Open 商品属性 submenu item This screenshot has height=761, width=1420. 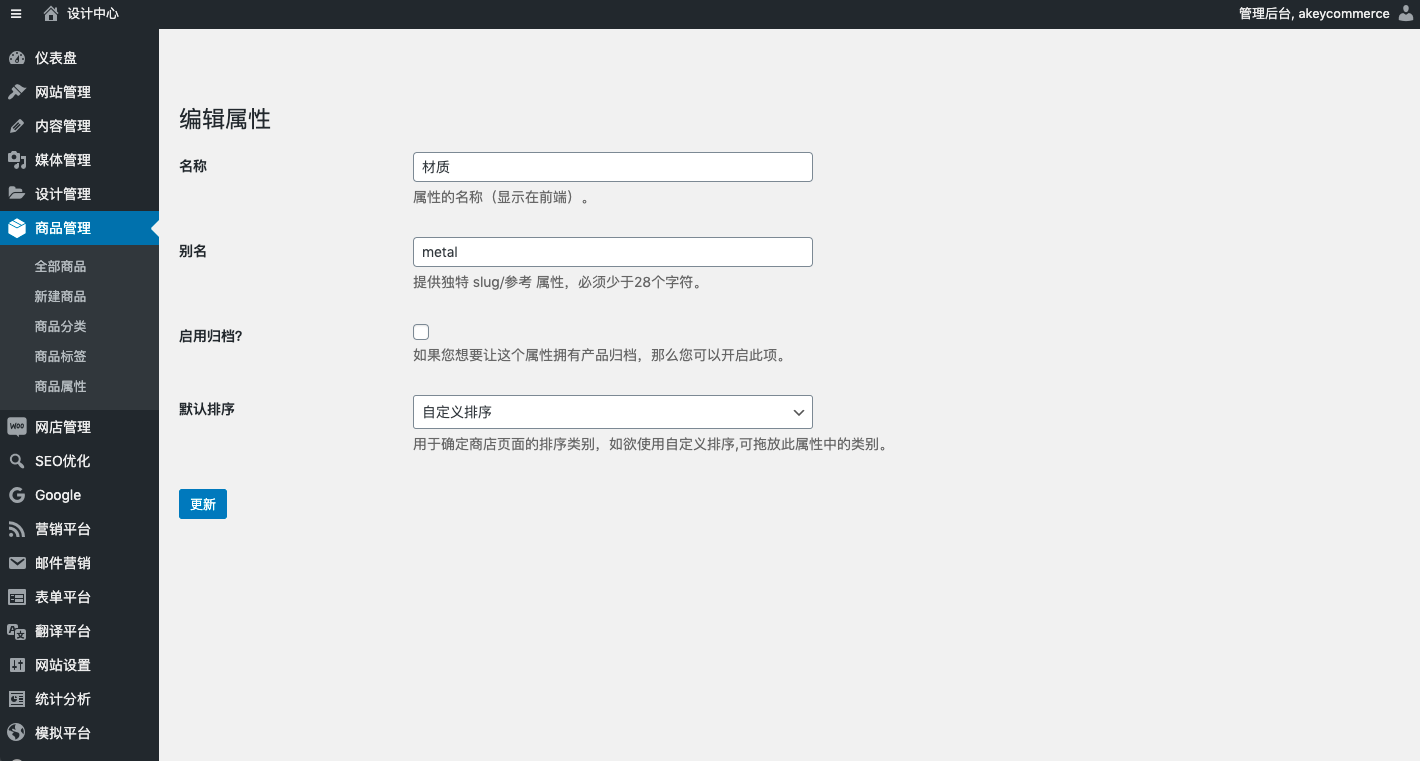click(60, 387)
